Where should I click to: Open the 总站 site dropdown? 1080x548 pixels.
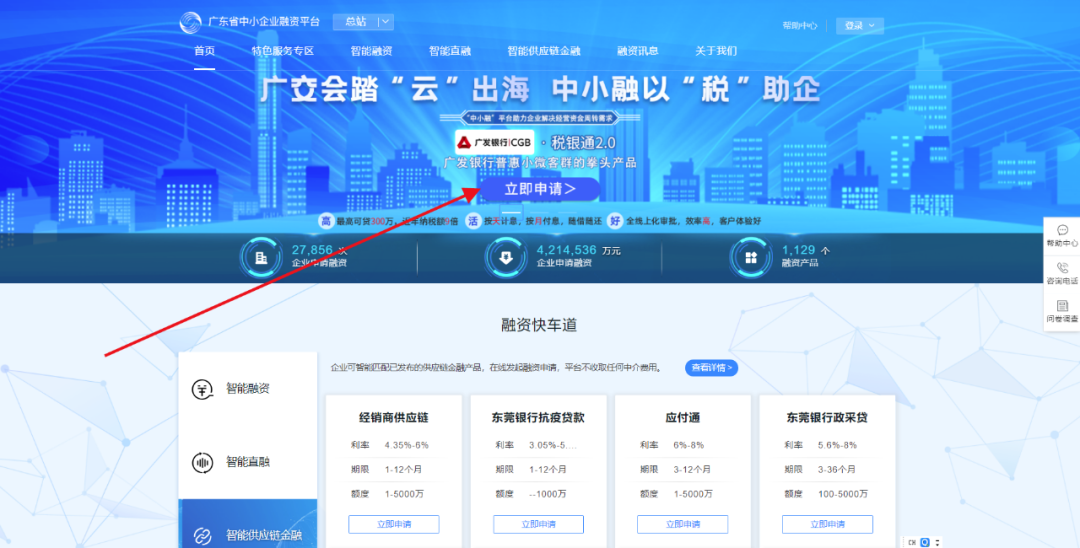click(363, 22)
